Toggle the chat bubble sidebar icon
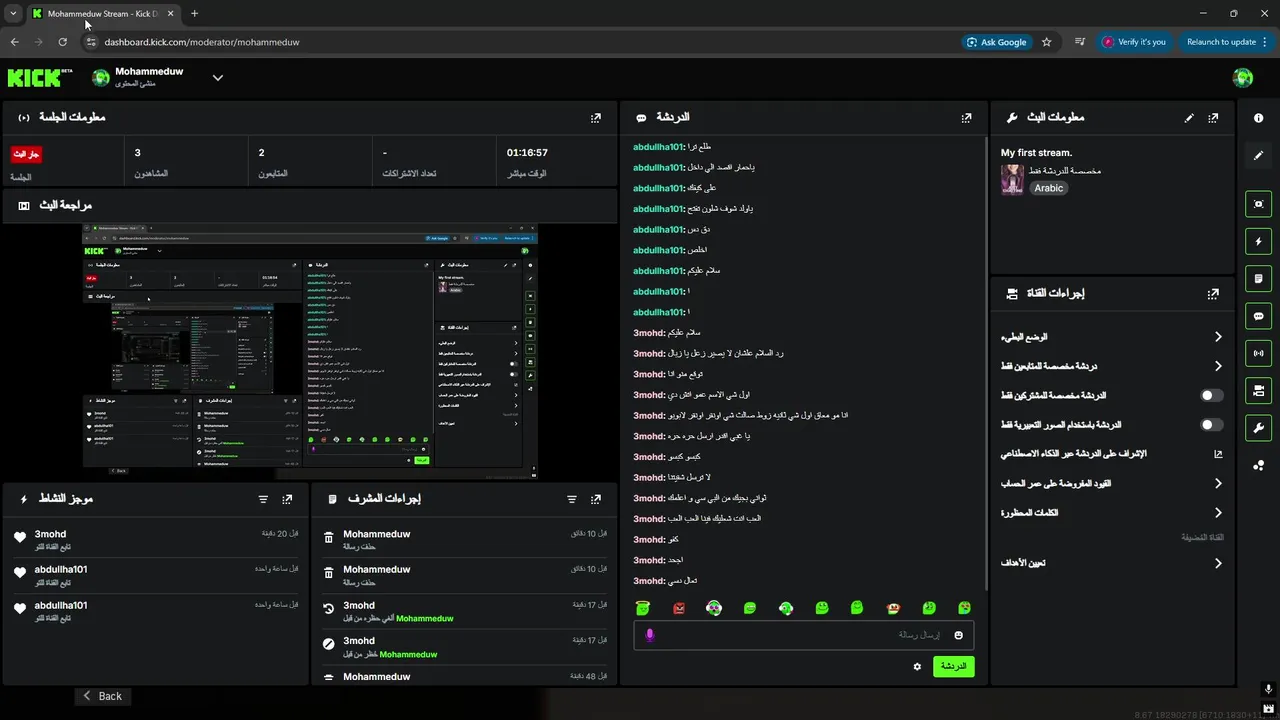1280x720 pixels. (1258, 316)
